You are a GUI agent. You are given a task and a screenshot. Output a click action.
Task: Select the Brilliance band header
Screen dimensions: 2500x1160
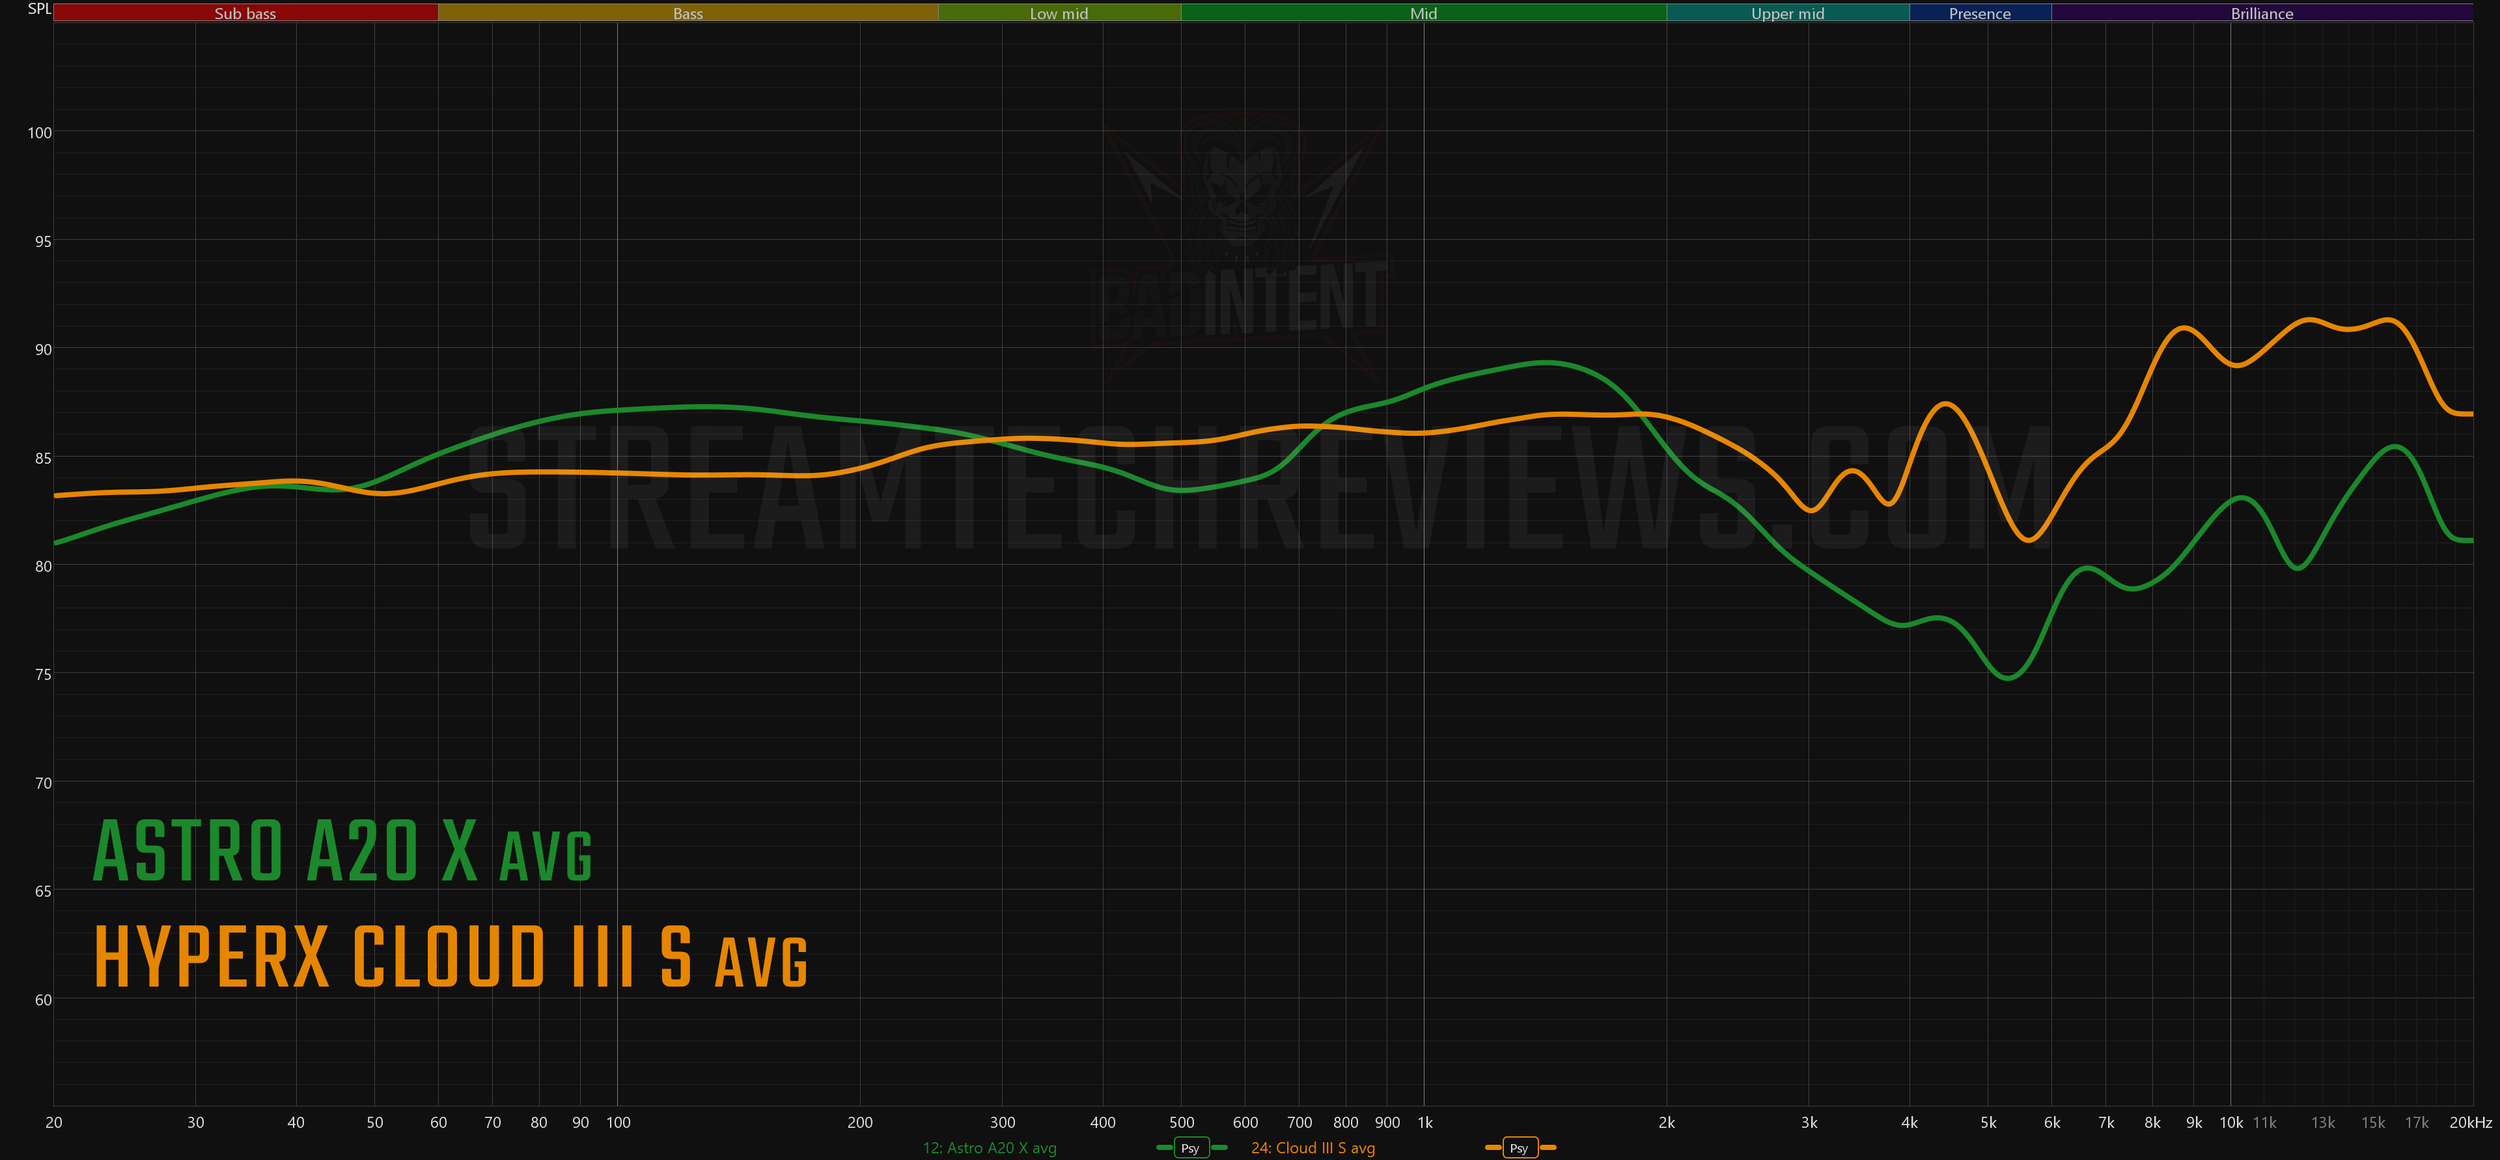point(2261,13)
